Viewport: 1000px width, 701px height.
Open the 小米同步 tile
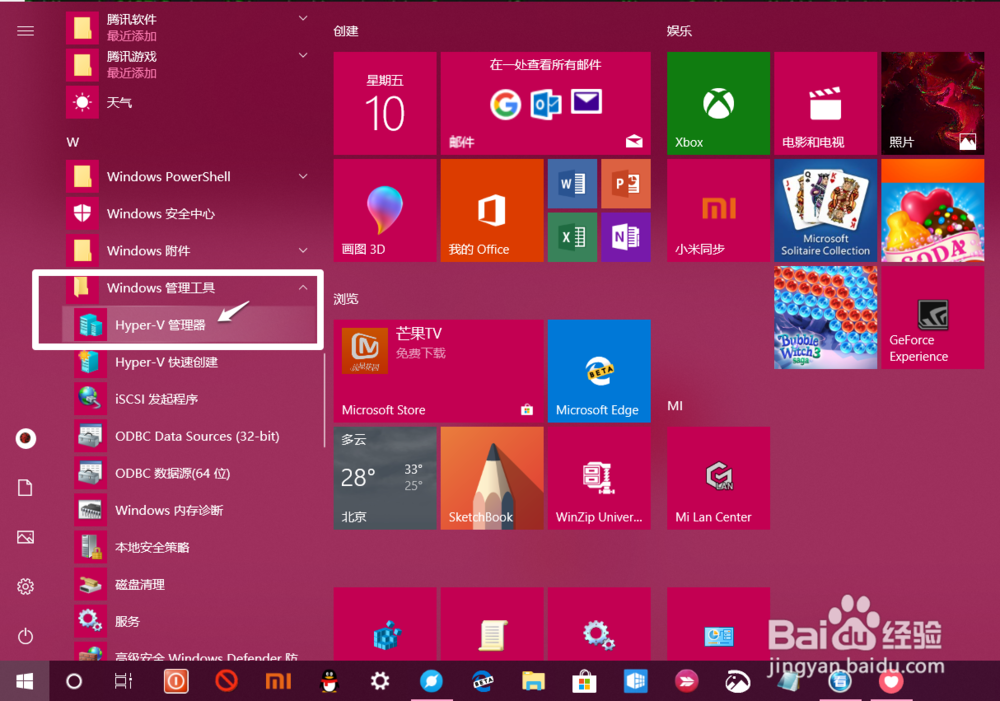click(x=719, y=210)
